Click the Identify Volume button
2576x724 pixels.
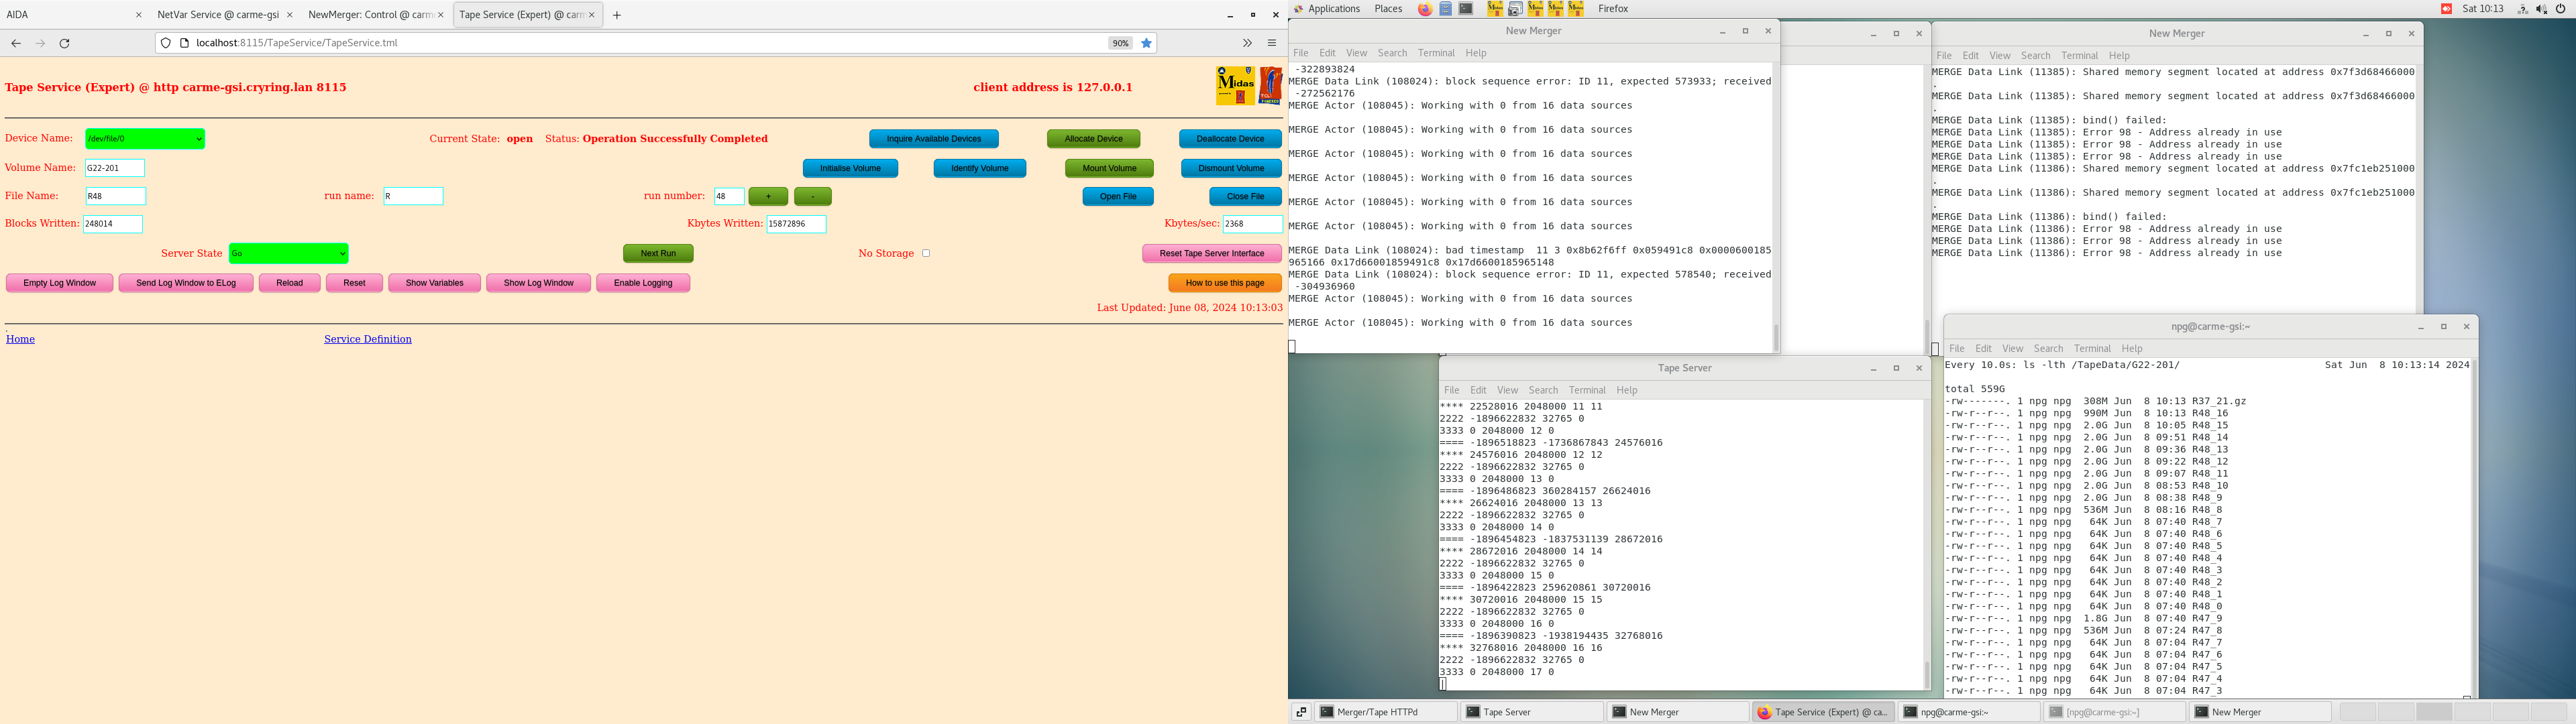[980, 168]
